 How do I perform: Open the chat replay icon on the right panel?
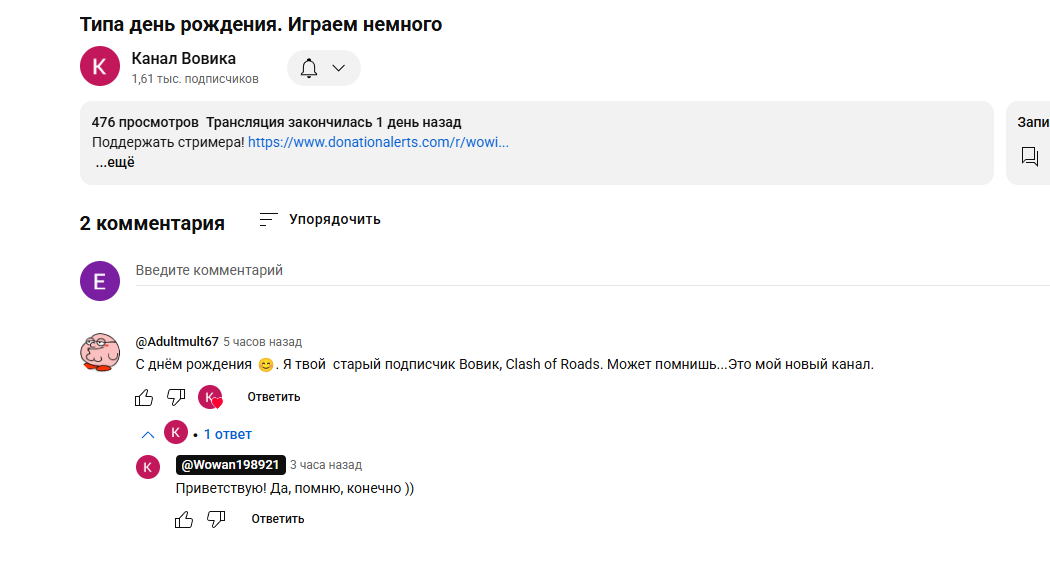1030,157
